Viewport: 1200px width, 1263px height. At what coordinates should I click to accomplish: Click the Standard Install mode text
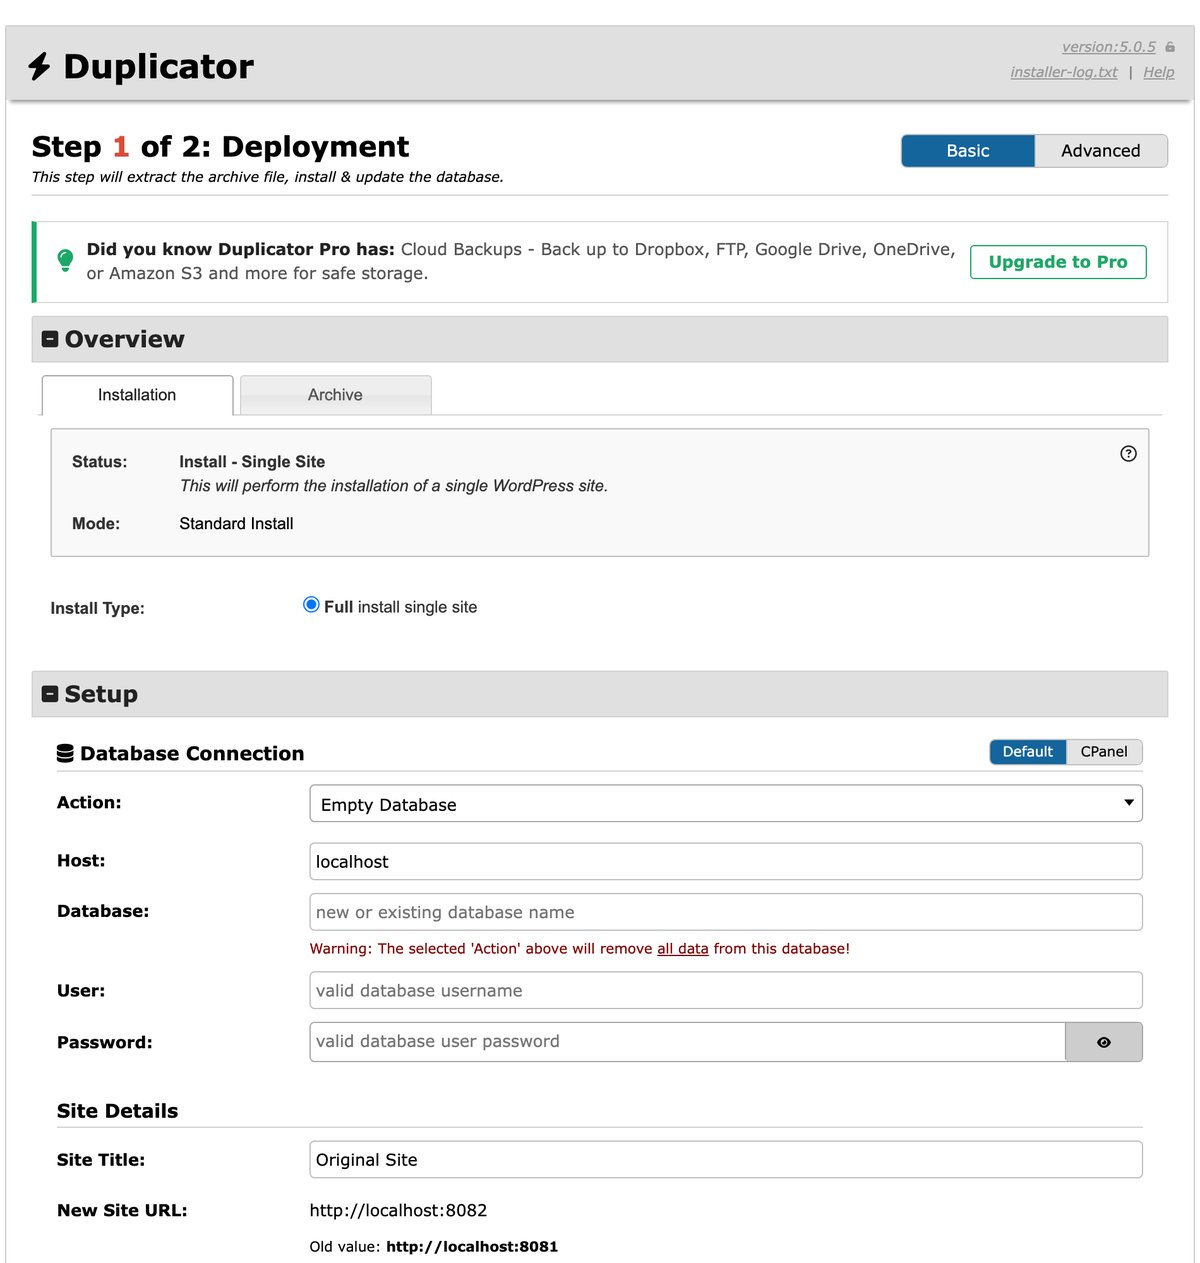pyautogui.click(x=236, y=524)
